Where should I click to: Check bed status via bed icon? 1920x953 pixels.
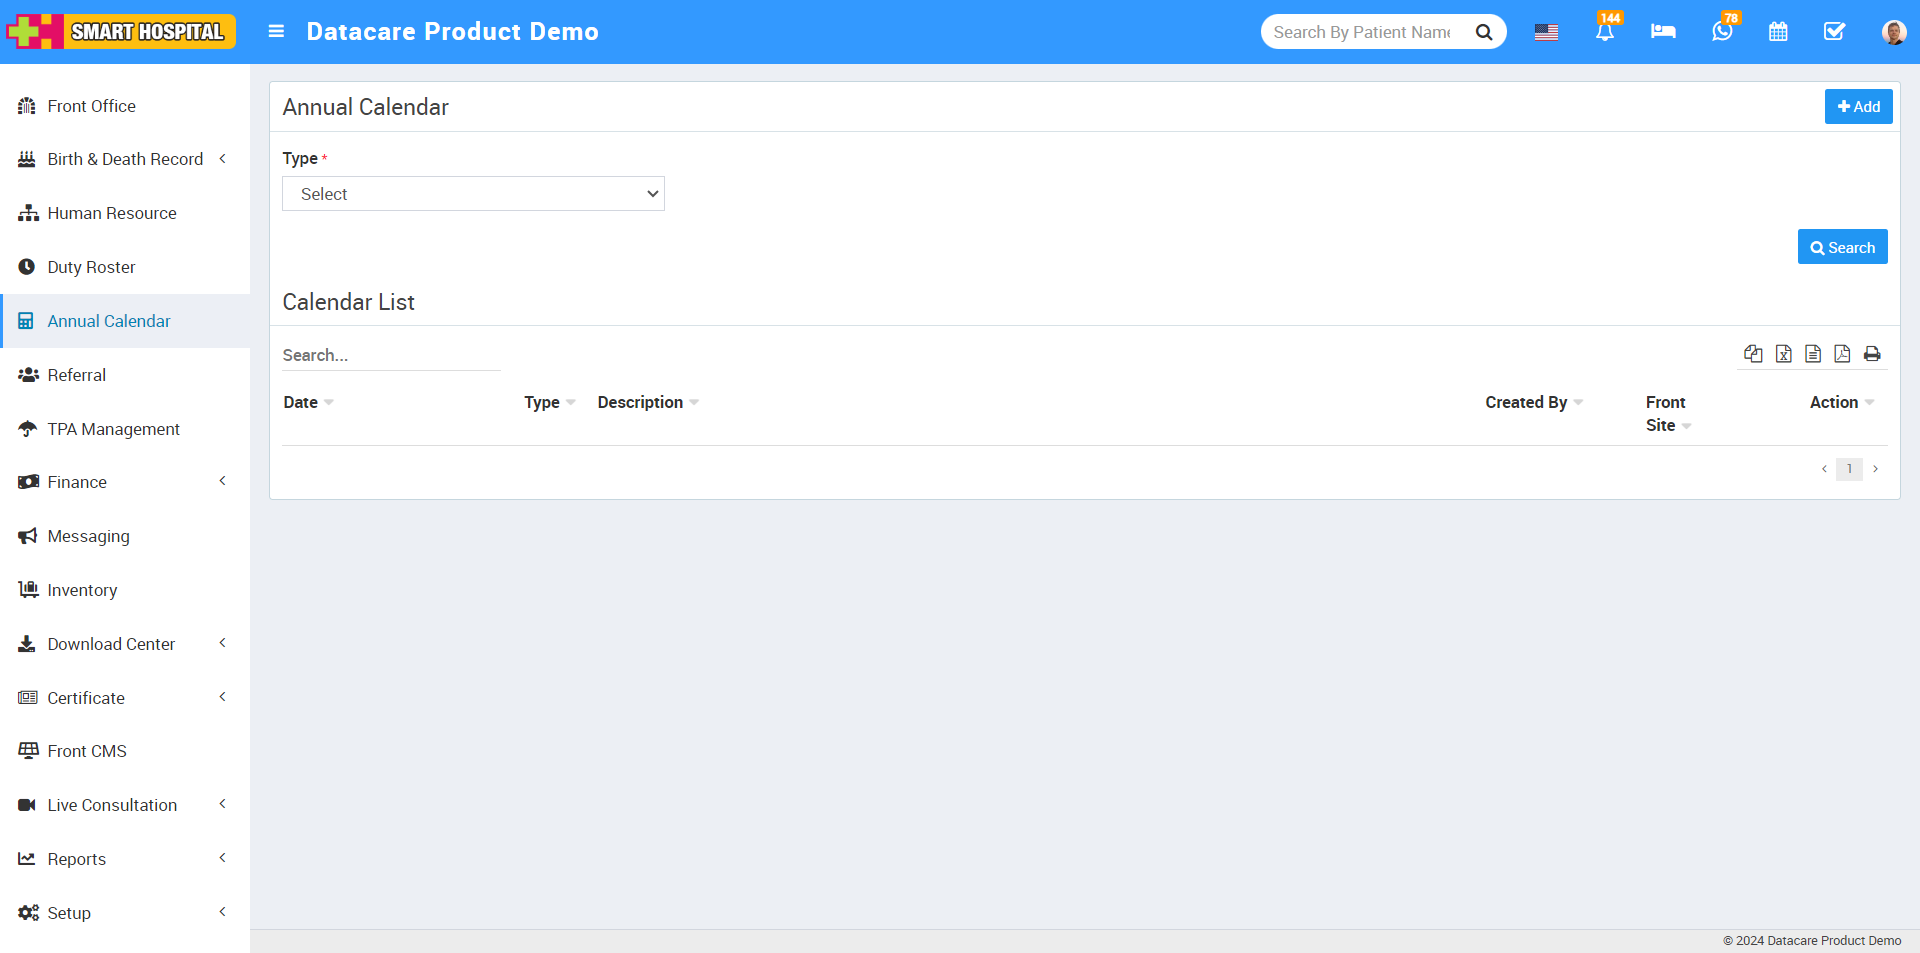coord(1663,32)
